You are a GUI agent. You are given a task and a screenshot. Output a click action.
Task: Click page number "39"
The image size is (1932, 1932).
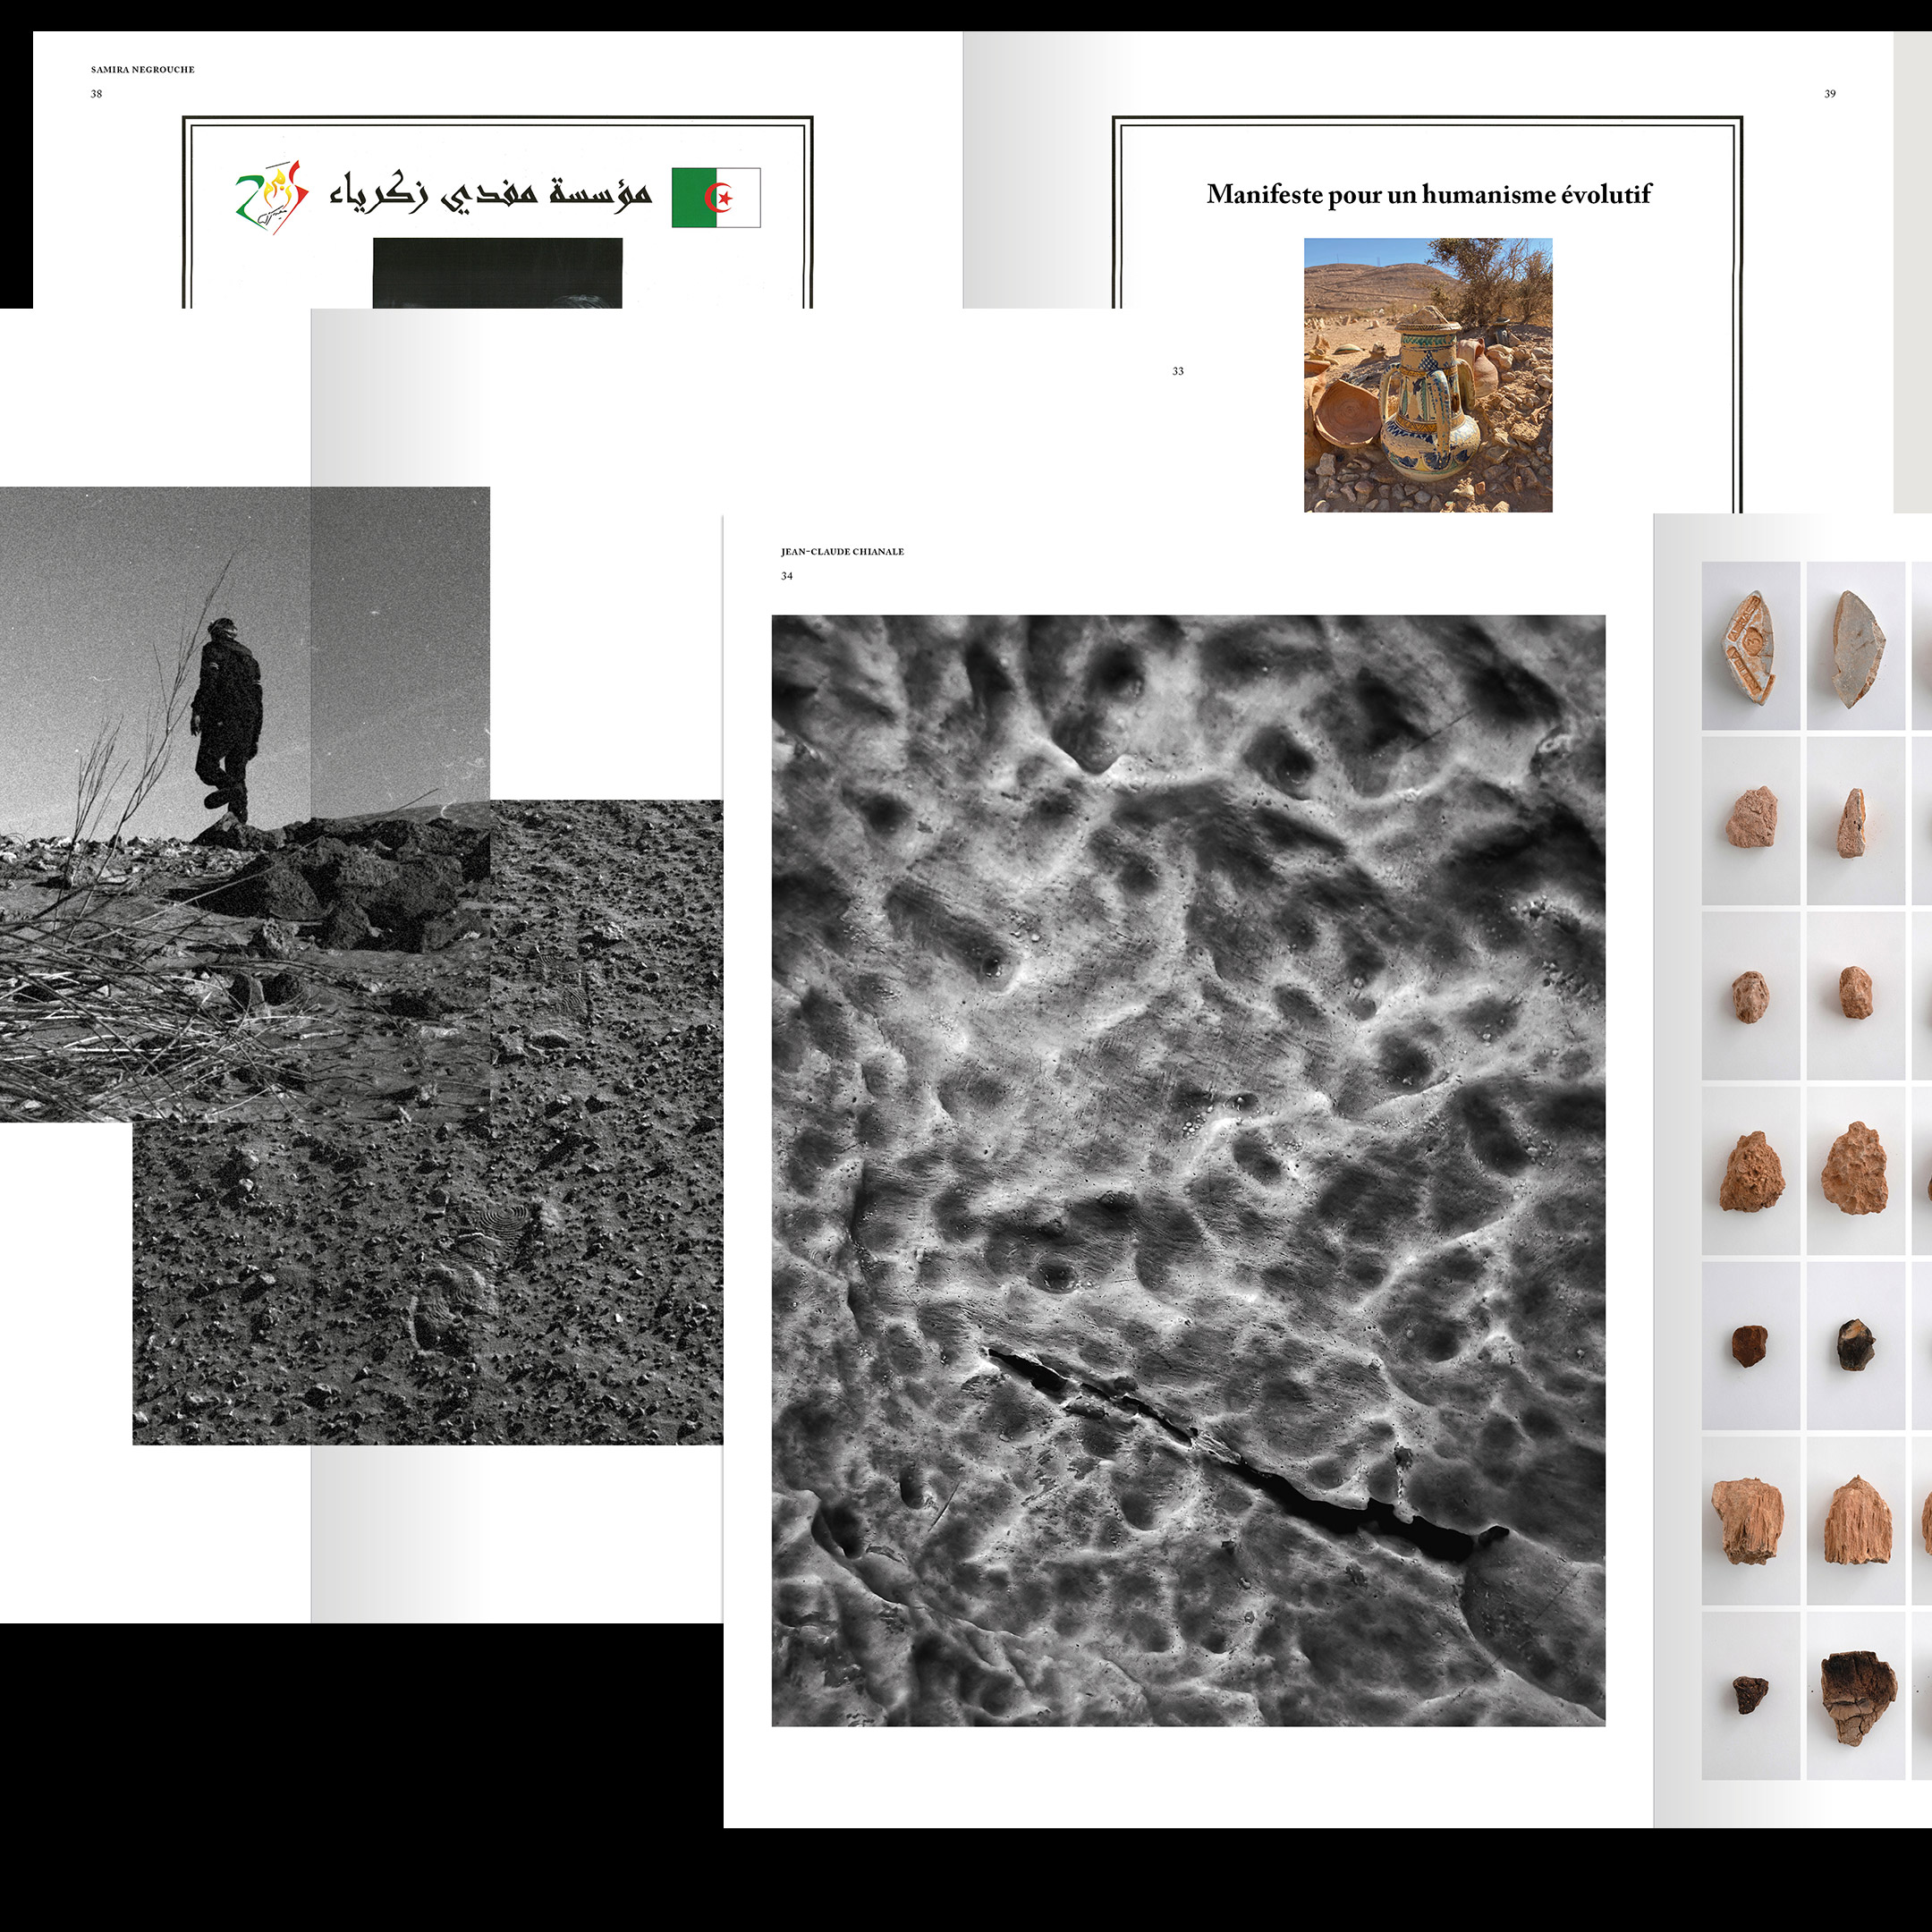[x=1829, y=94]
